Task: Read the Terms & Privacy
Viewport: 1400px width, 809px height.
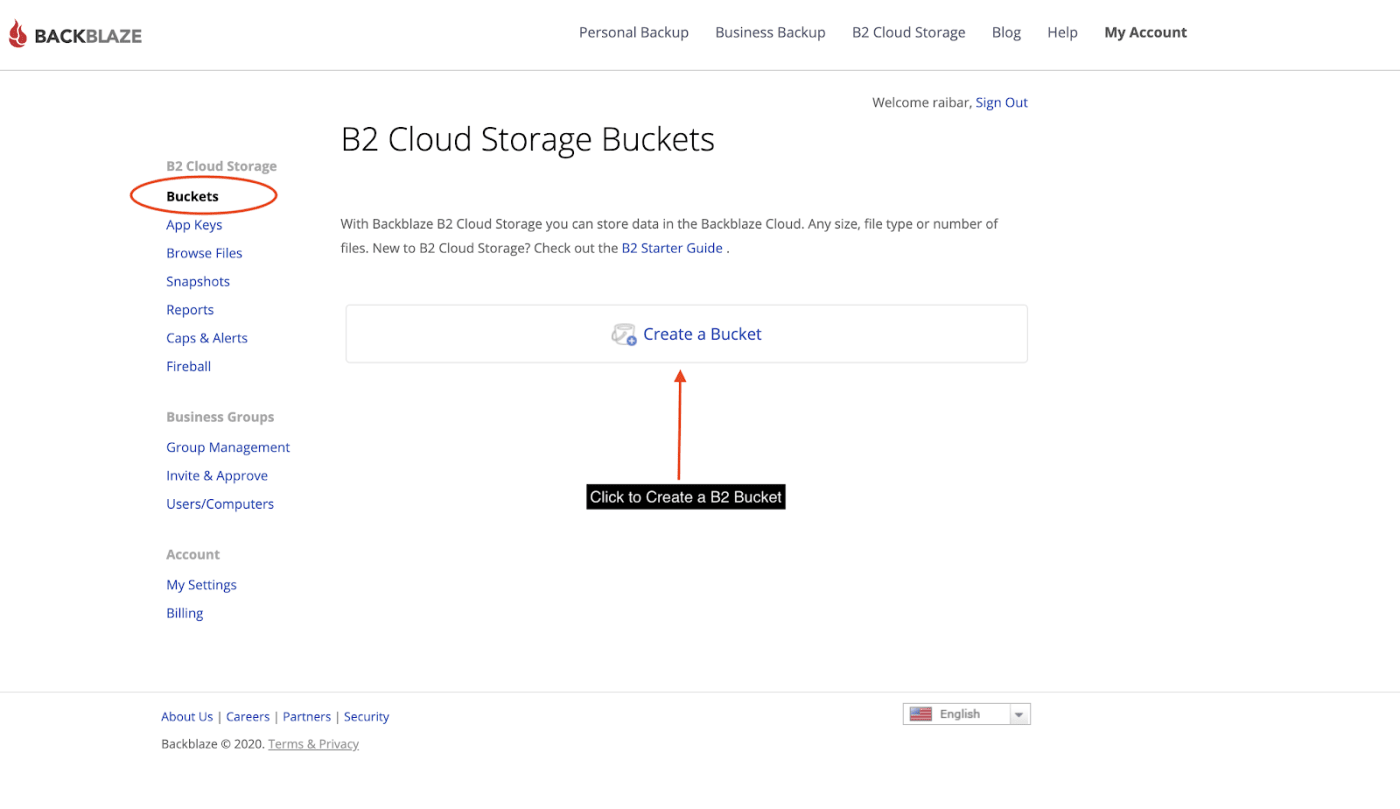Action: click(x=313, y=743)
